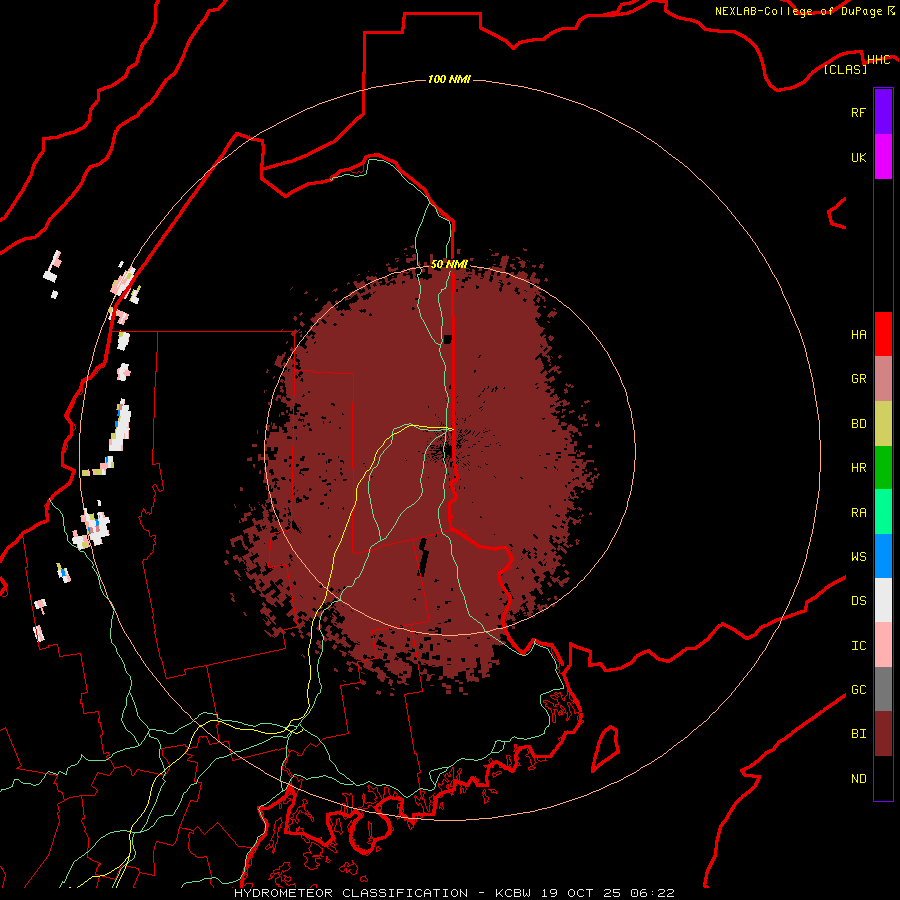Click the purple RF legend color block
This screenshot has width=900, height=900.
(x=883, y=112)
